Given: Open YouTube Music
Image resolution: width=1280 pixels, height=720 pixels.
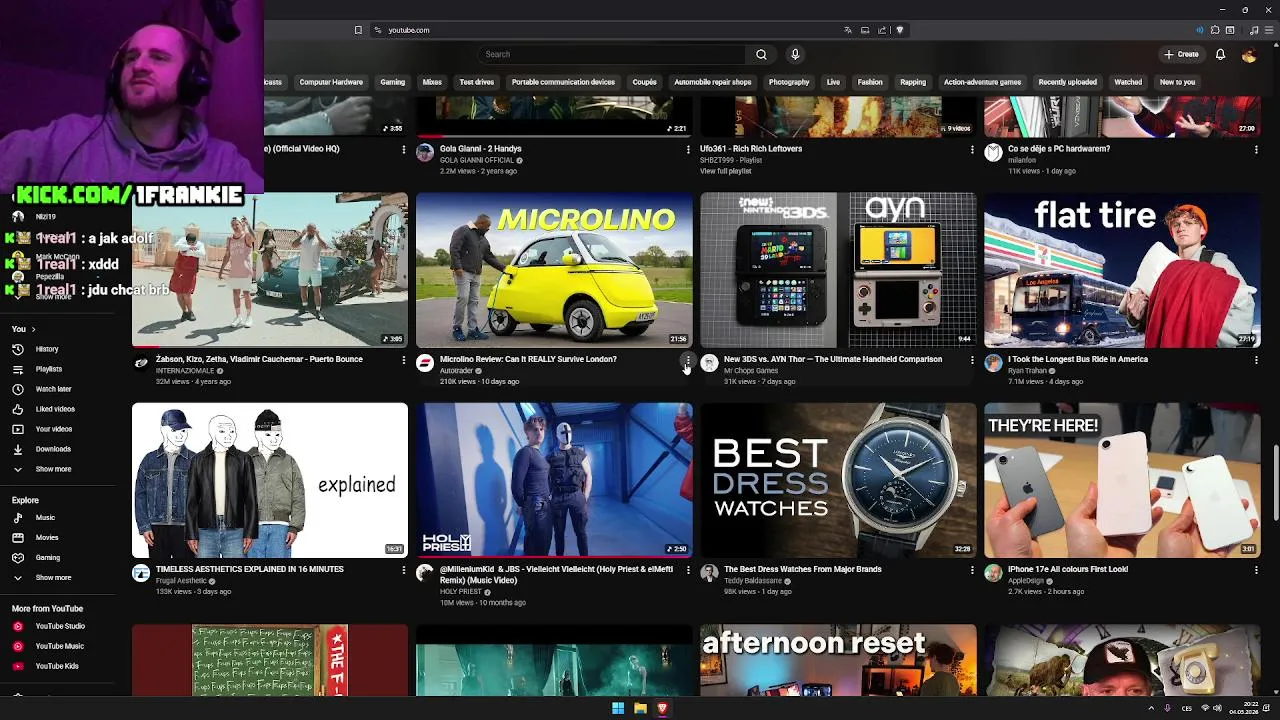Looking at the screenshot, I should pos(59,646).
